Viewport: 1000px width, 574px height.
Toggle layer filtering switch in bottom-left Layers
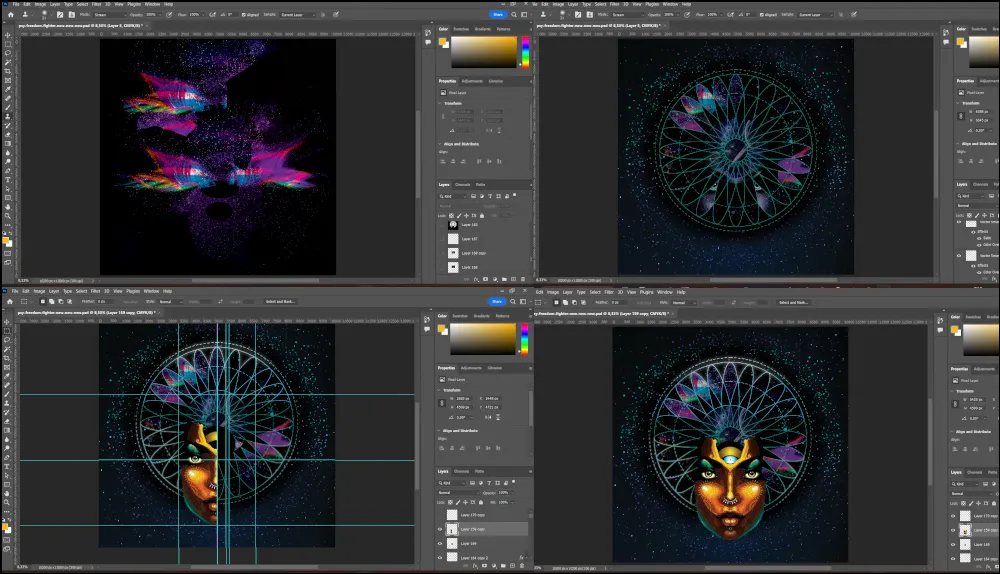tap(514, 482)
